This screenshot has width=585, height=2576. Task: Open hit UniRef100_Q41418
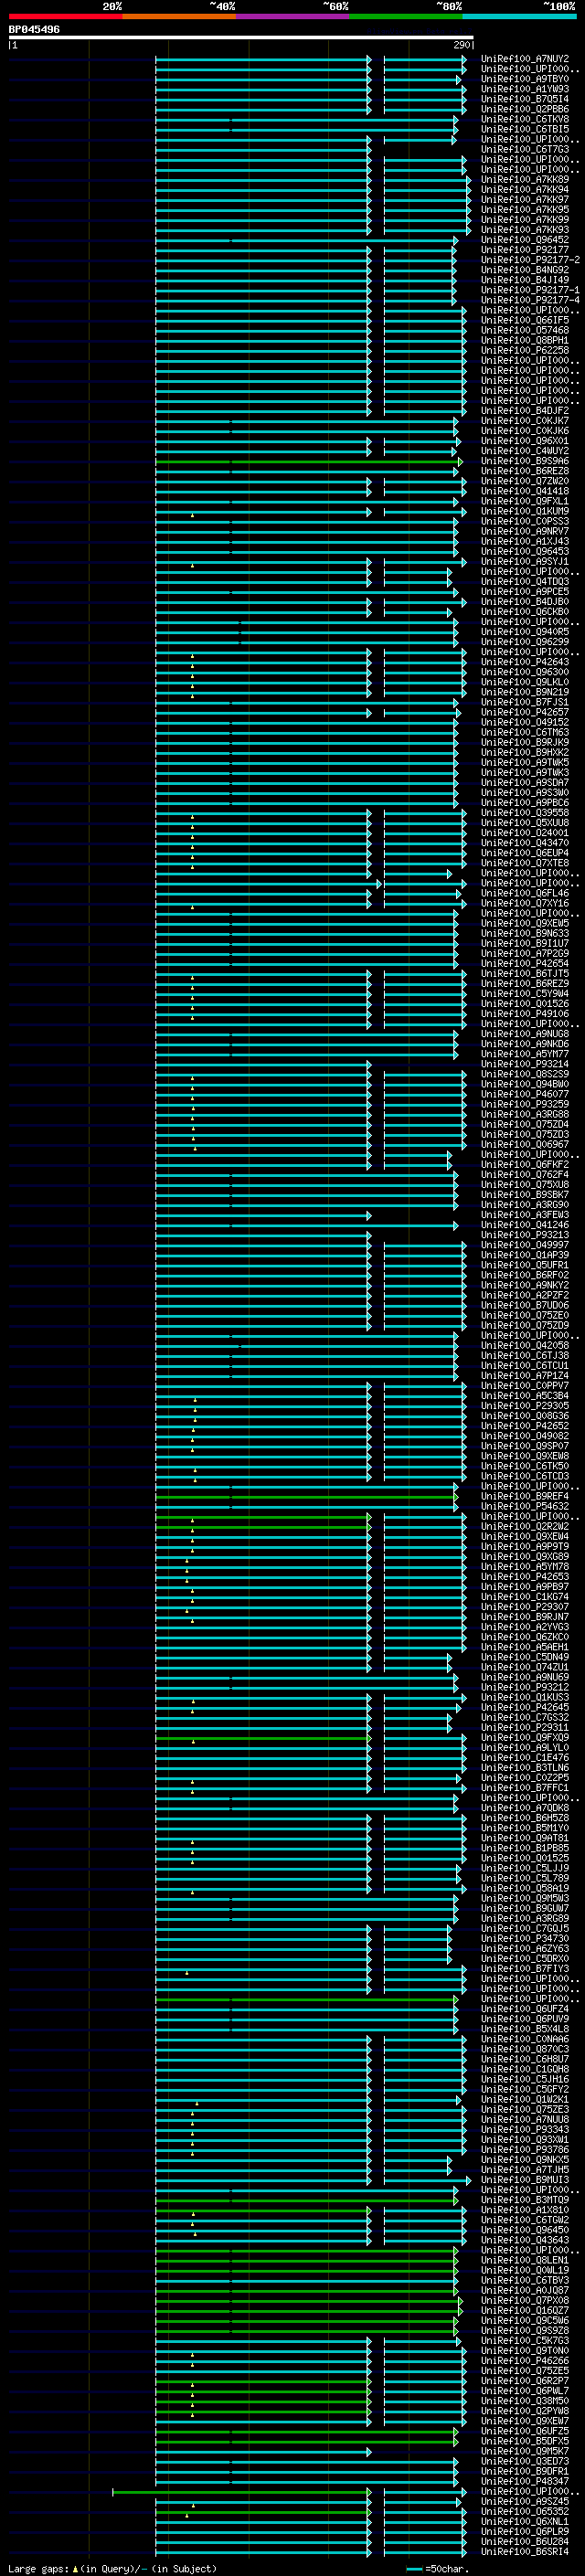coord(525,491)
